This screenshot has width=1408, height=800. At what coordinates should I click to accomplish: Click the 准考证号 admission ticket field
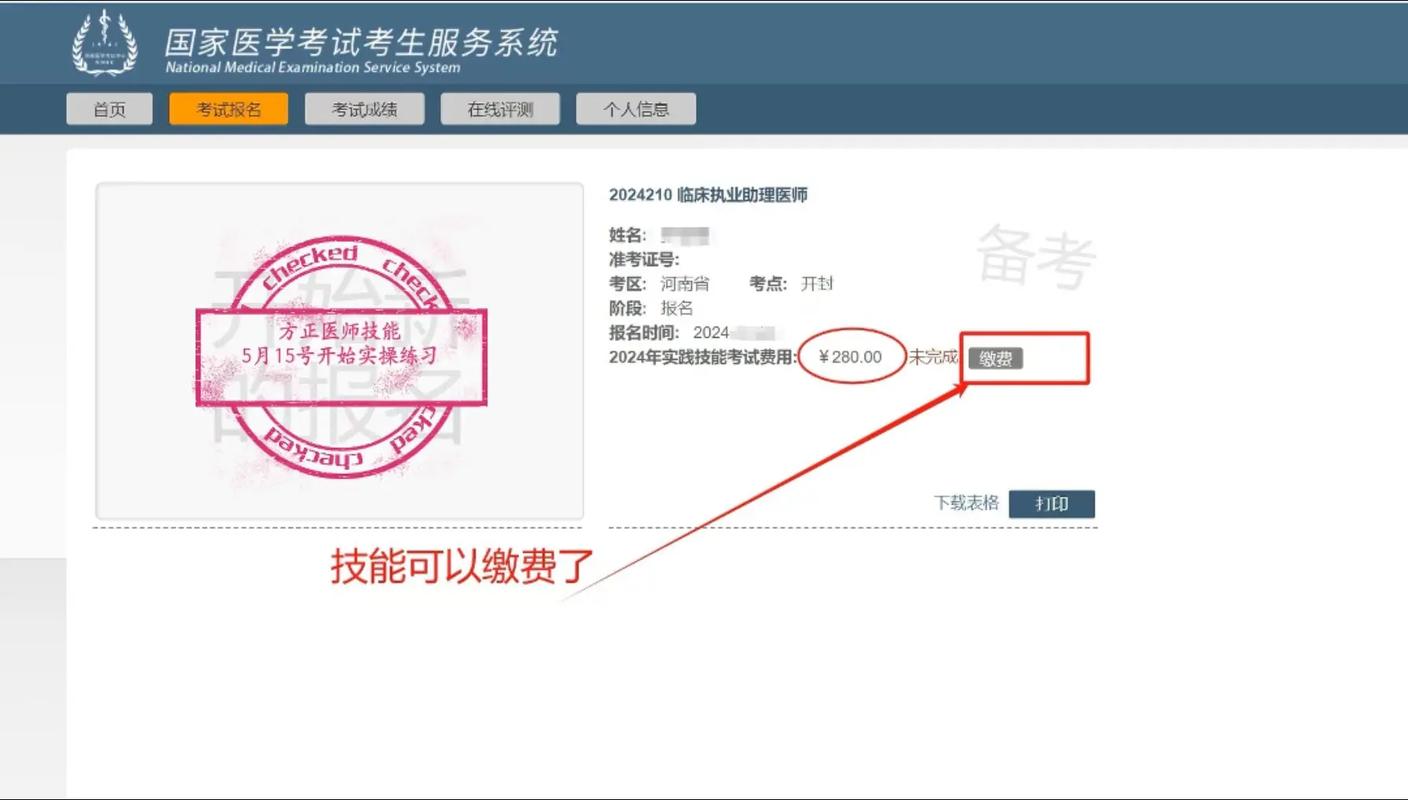click(x=644, y=258)
